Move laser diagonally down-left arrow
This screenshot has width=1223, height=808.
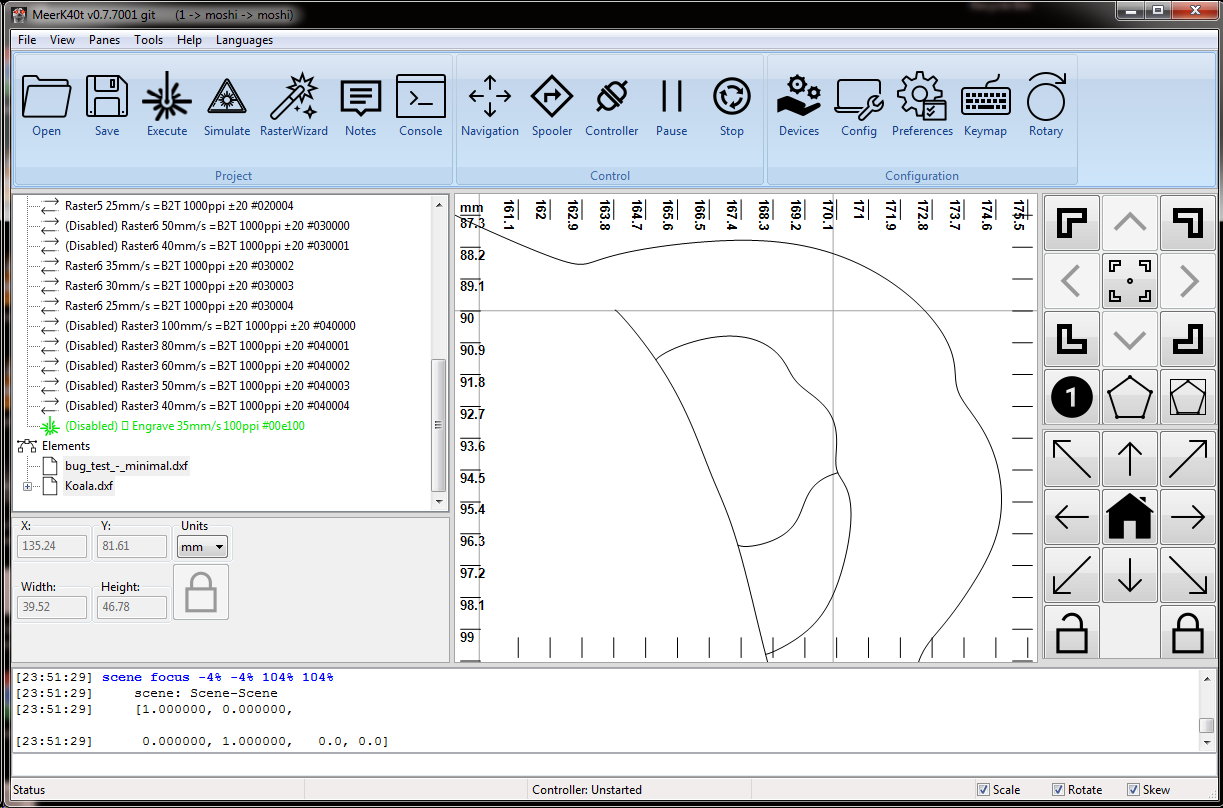pos(1072,575)
